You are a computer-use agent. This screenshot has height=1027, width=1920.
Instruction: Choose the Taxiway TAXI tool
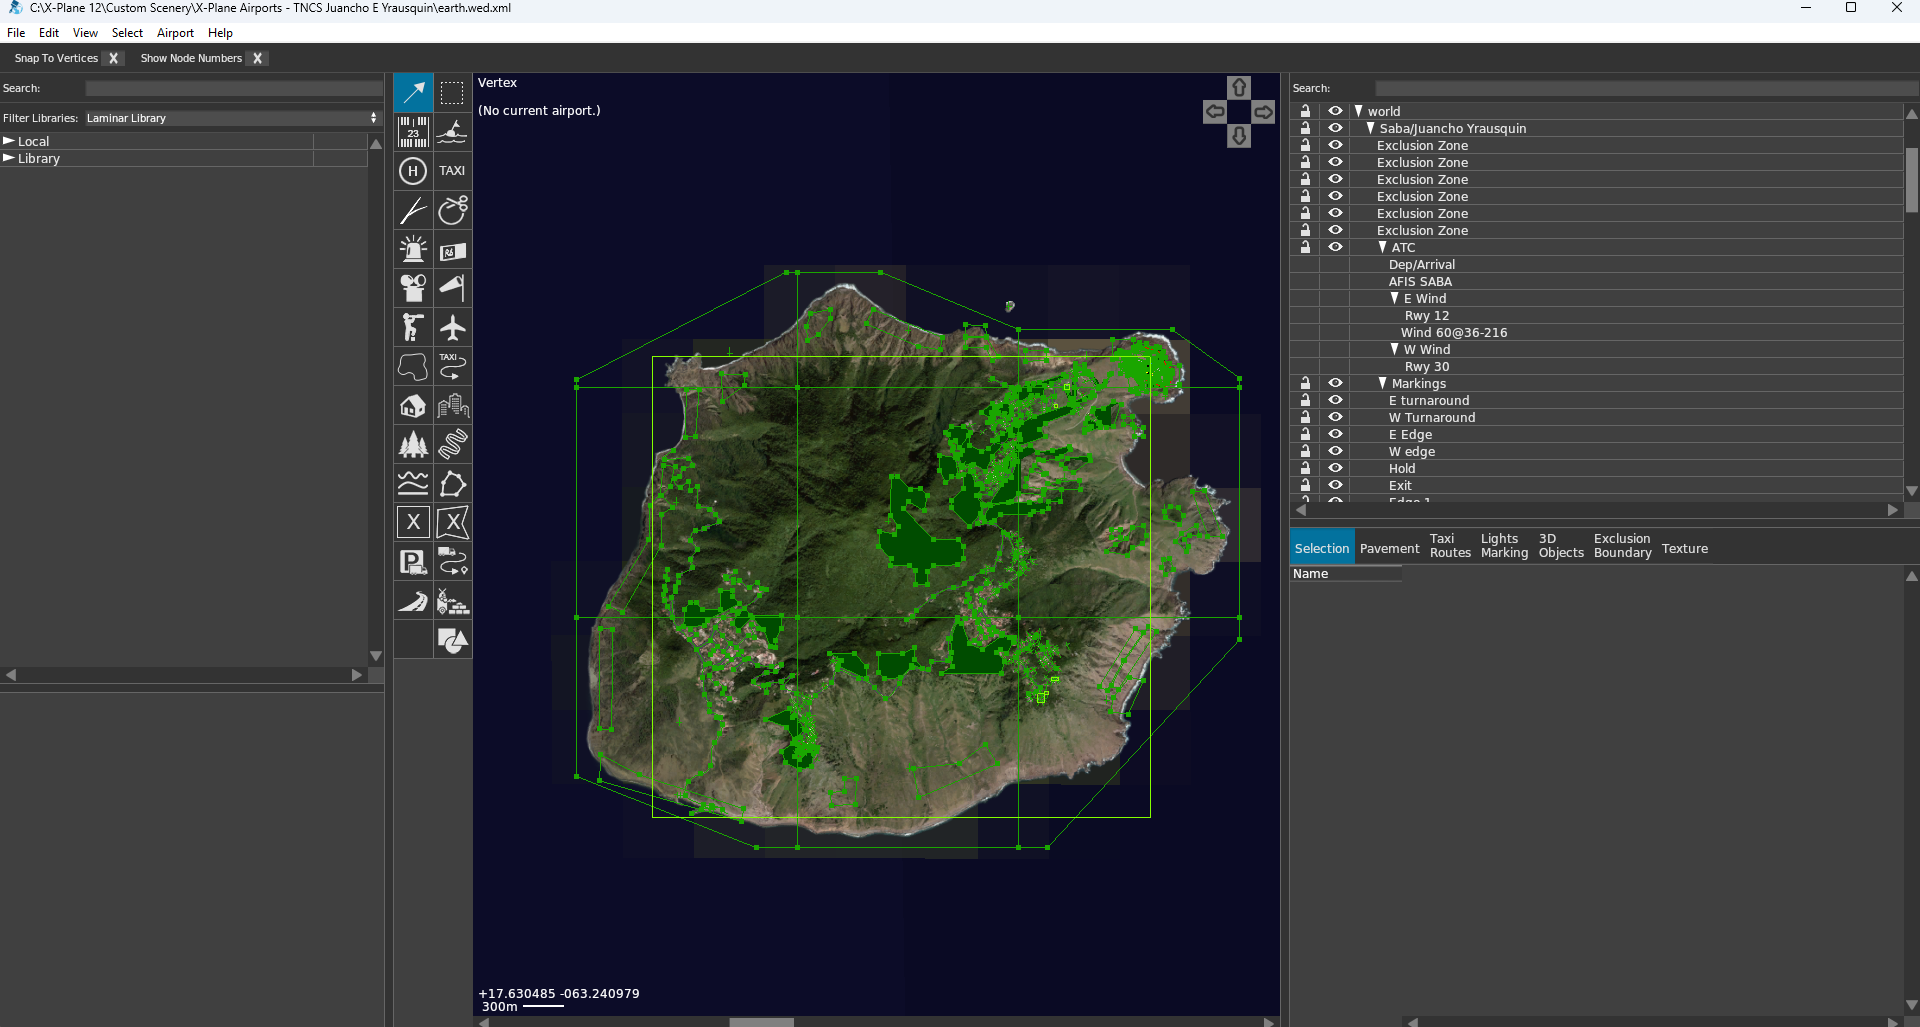pyautogui.click(x=452, y=171)
